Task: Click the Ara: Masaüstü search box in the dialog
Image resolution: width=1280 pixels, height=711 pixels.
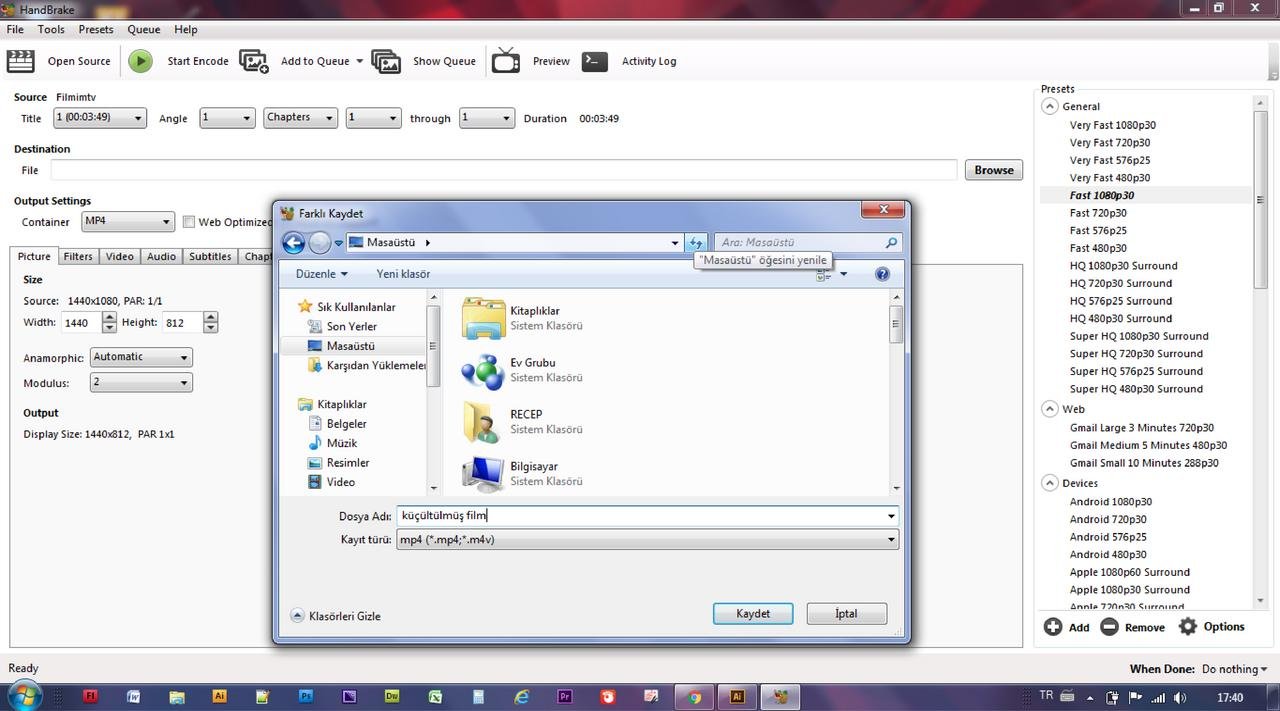Action: [x=808, y=242]
